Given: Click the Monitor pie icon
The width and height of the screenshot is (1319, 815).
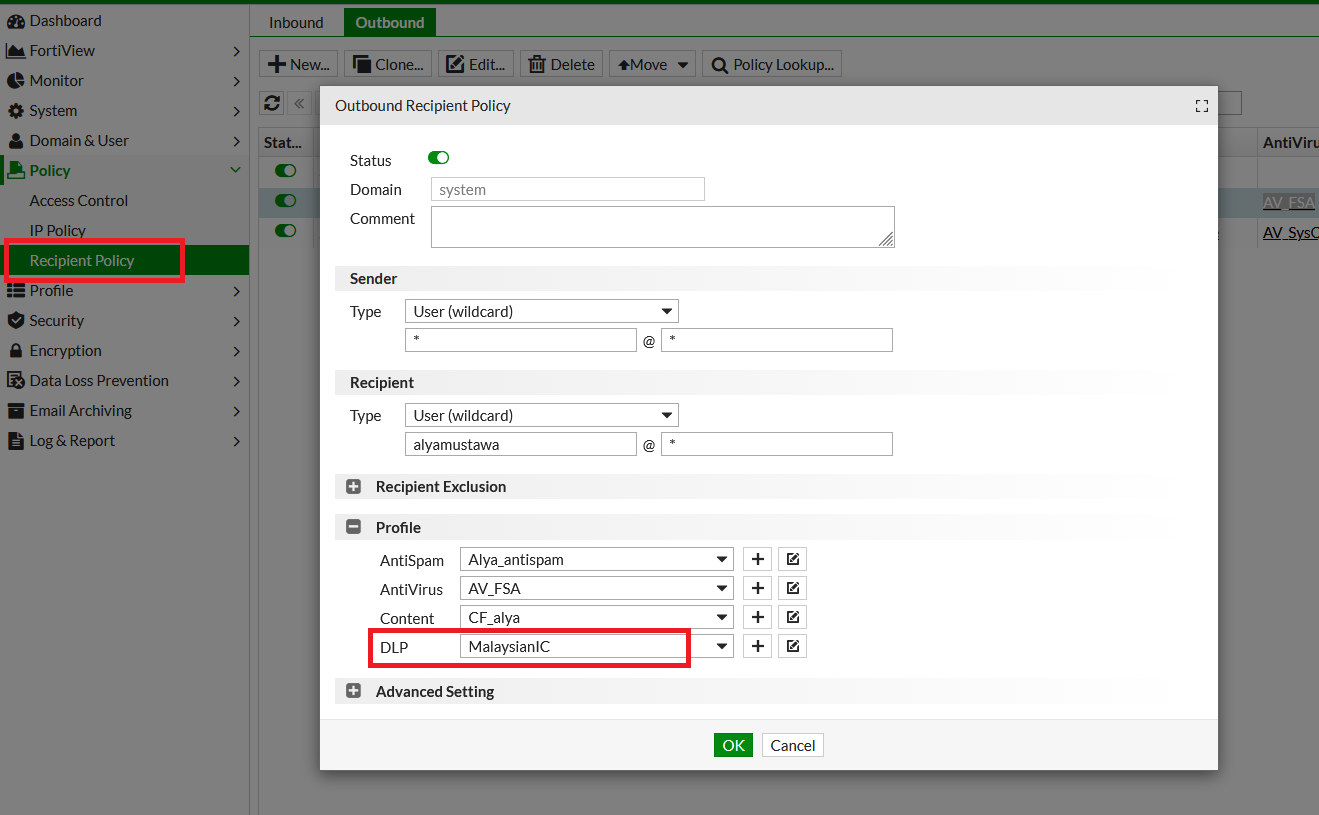Looking at the screenshot, I should [x=15, y=81].
